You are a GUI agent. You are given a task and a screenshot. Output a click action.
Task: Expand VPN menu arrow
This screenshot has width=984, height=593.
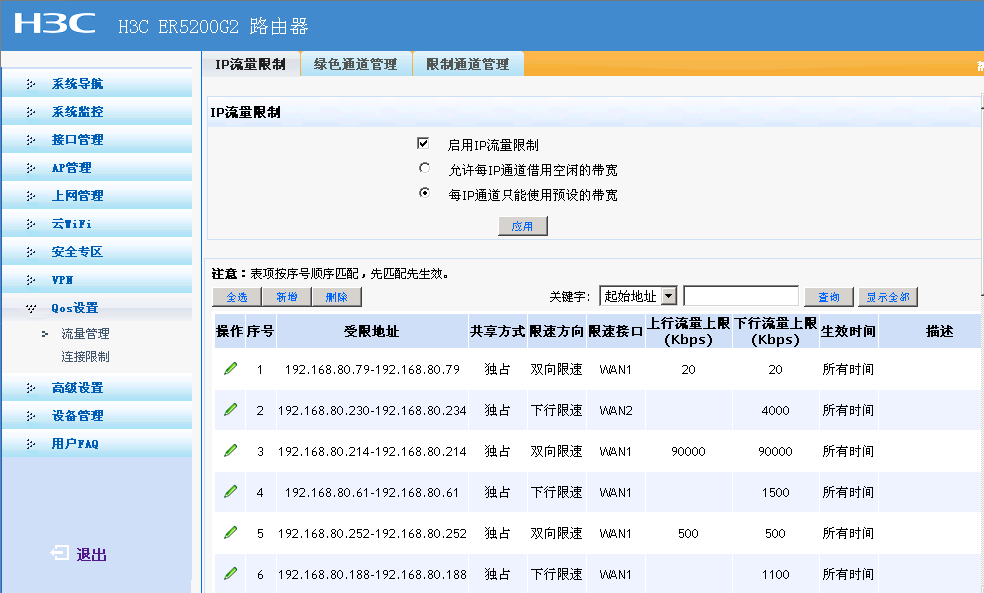click(30, 280)
